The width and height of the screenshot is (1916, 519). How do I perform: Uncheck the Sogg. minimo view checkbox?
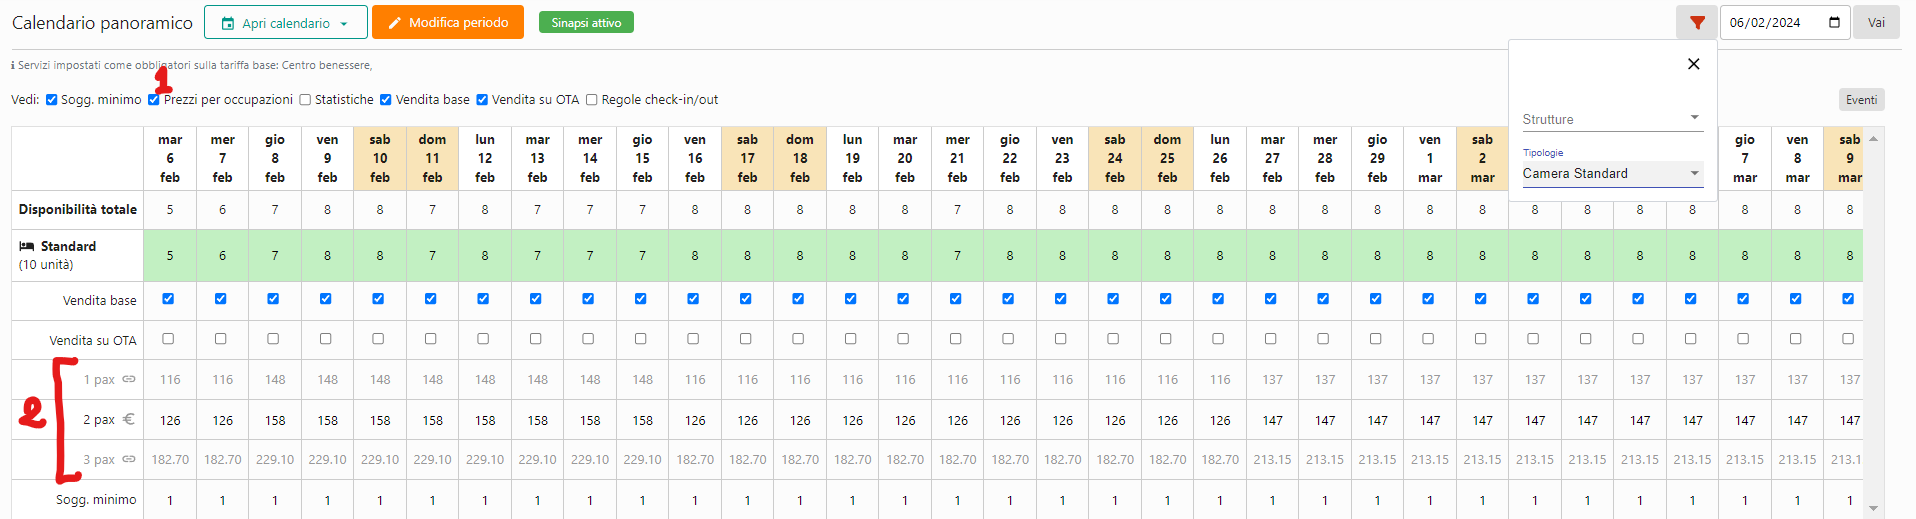click(52, 100)
